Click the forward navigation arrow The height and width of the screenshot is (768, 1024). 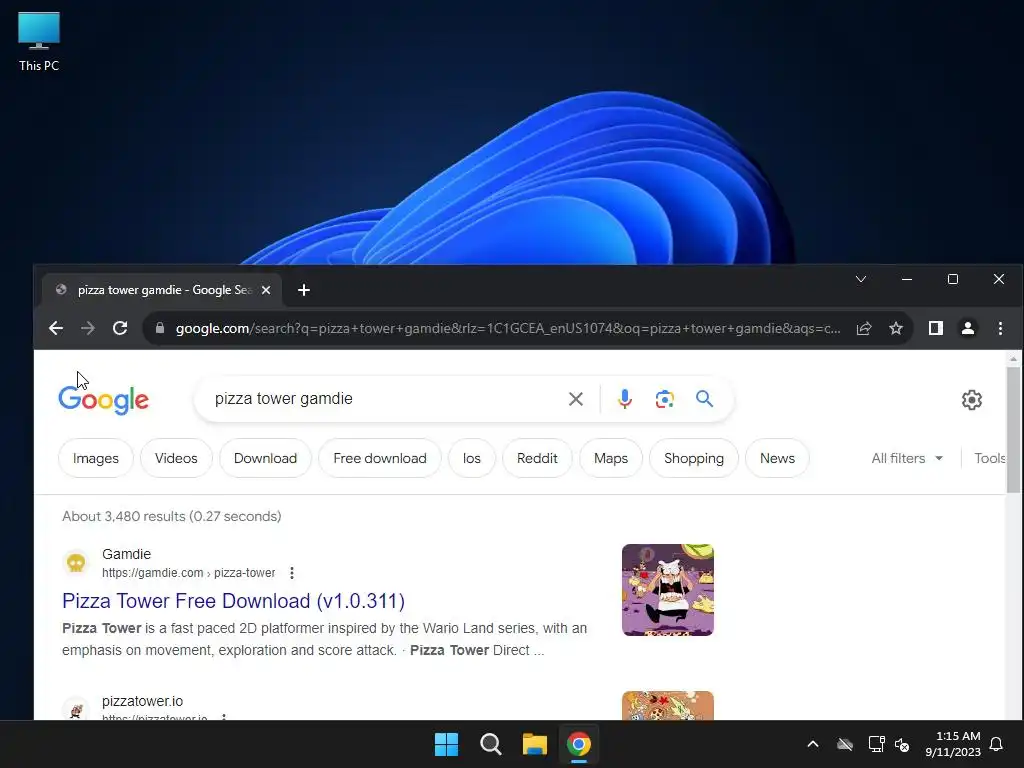[88, 328]
